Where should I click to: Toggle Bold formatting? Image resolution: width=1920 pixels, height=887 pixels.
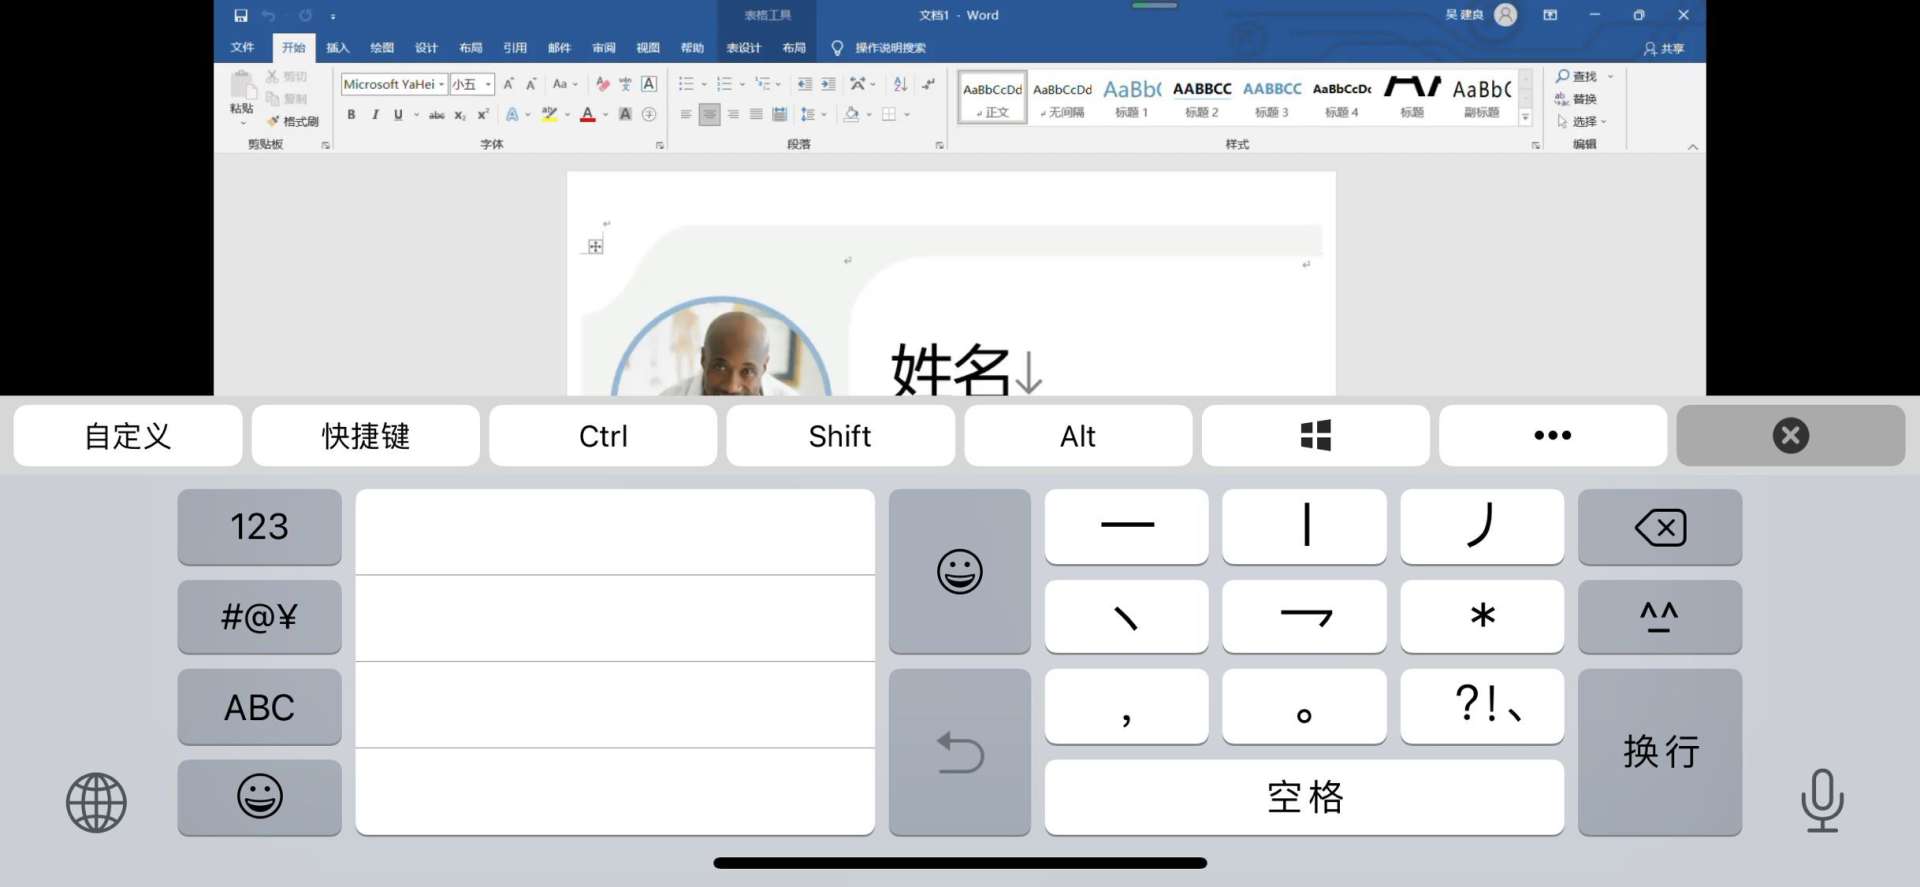point(351,114)
